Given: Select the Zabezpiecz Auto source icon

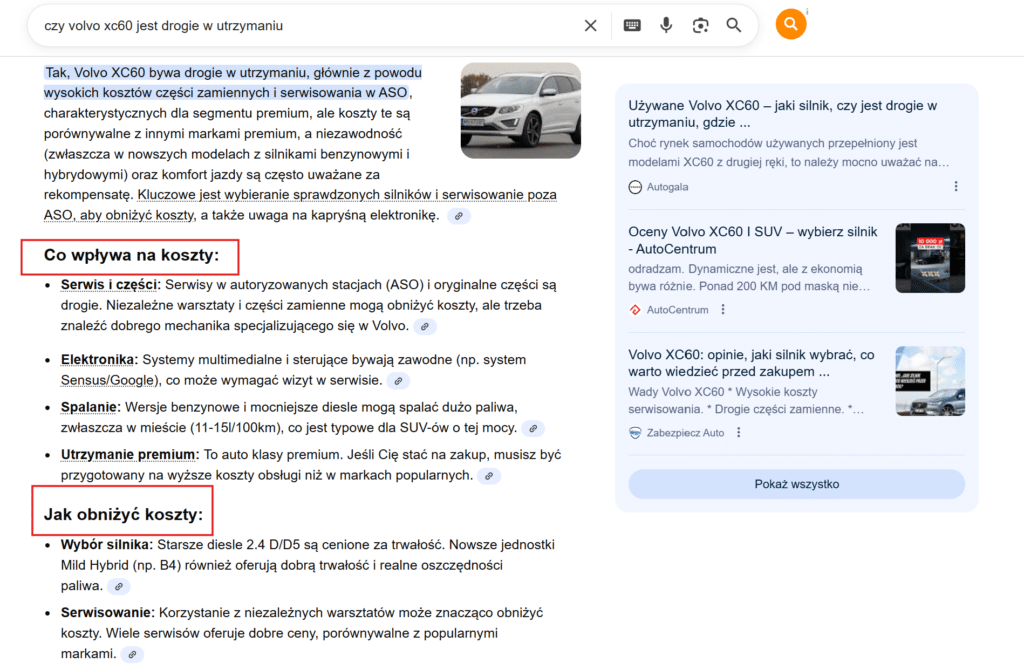Looking at the screenshot, I should point(633,432).
